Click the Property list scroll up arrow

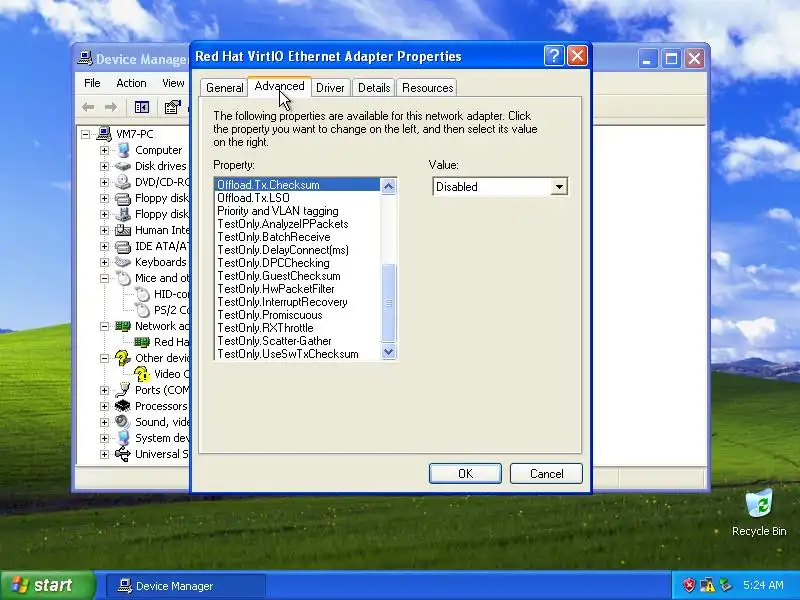pyautogui.click(x=388, y=186)
